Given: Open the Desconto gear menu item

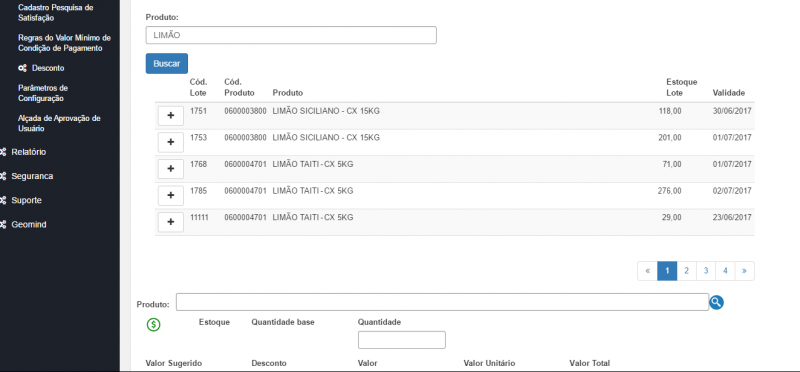Looking at the screenshot, I should (x=41, y=68).
